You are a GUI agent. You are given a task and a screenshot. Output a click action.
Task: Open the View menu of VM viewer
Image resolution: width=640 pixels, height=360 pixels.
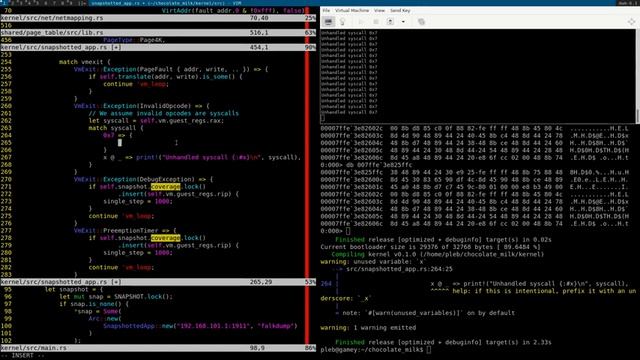pyautogui.click(x=380, y=10)
